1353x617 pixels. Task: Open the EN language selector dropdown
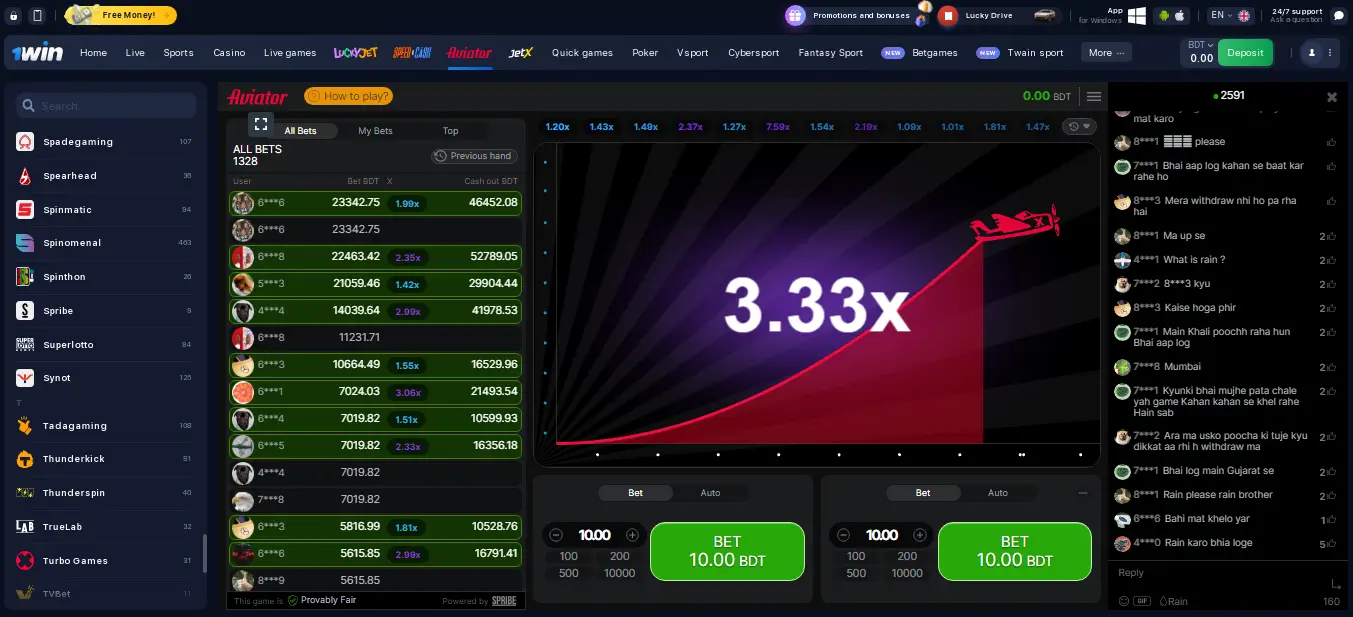click(1229, 16)
